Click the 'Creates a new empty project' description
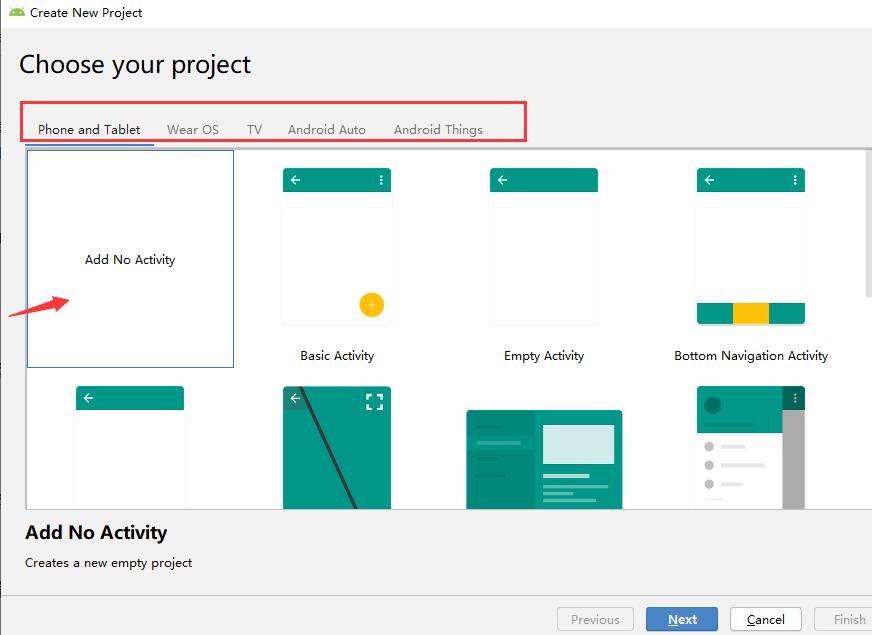Screen dimensions: 872x635 coord(108,563)
